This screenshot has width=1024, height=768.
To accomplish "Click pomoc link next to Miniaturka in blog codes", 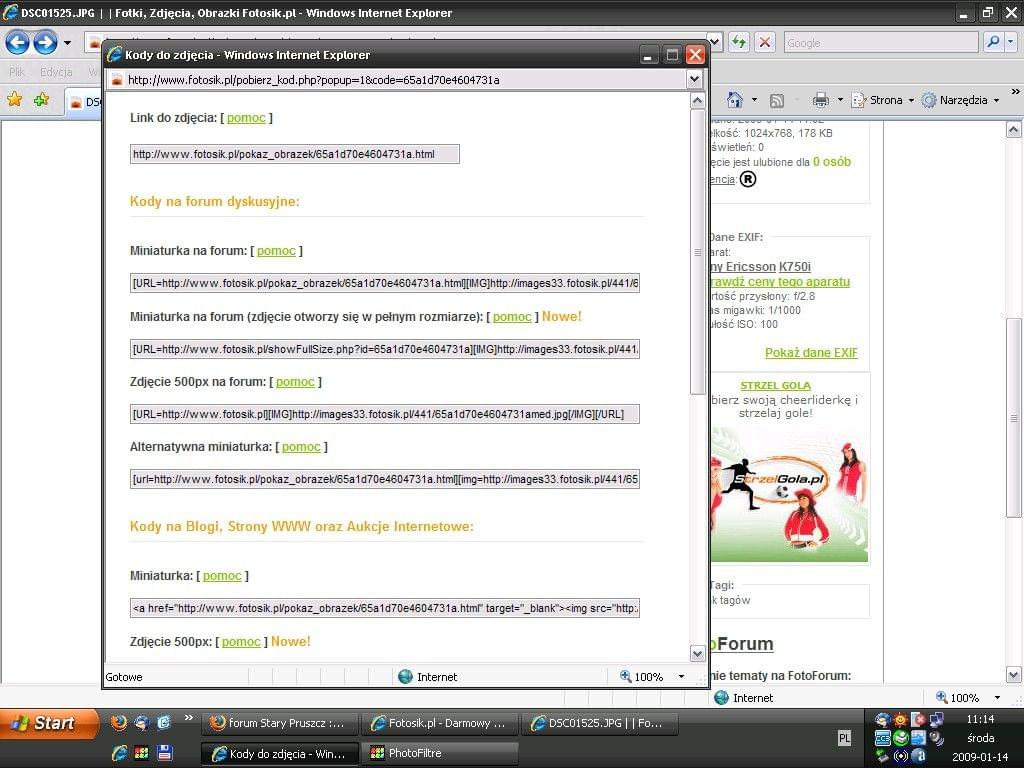I will 222,576.
